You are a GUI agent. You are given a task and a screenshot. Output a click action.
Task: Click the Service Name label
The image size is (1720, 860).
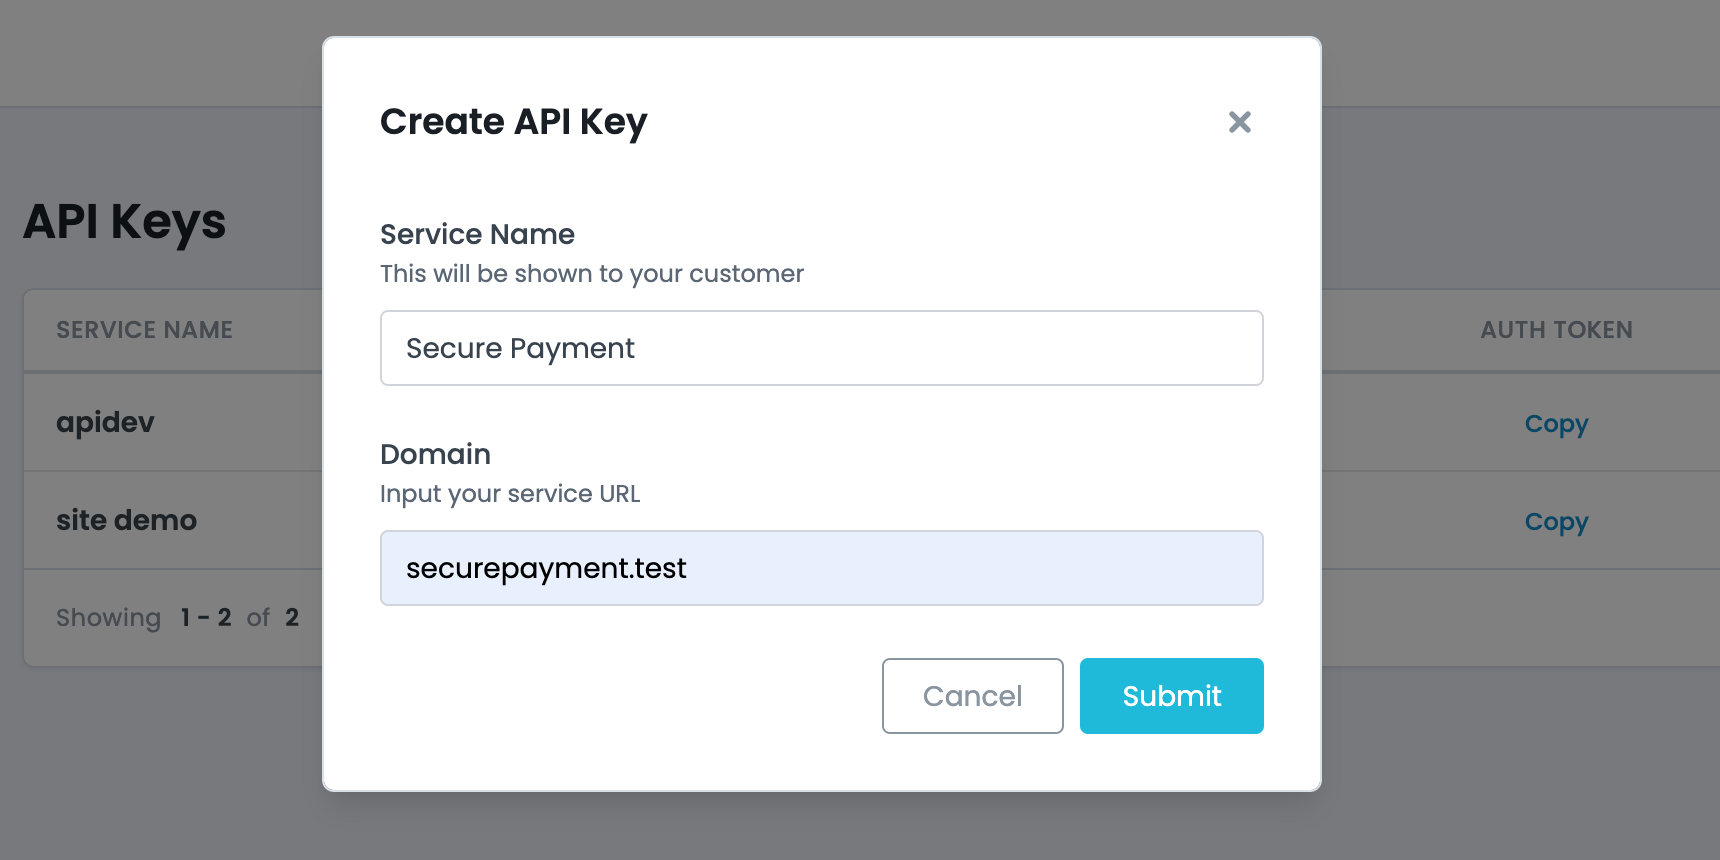pyautogui.click(x=477, y=234)
